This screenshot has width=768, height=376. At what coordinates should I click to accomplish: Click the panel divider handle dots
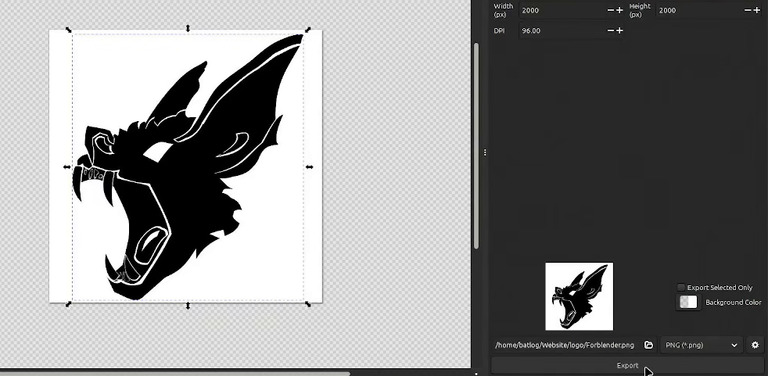[x=484, y=153]
